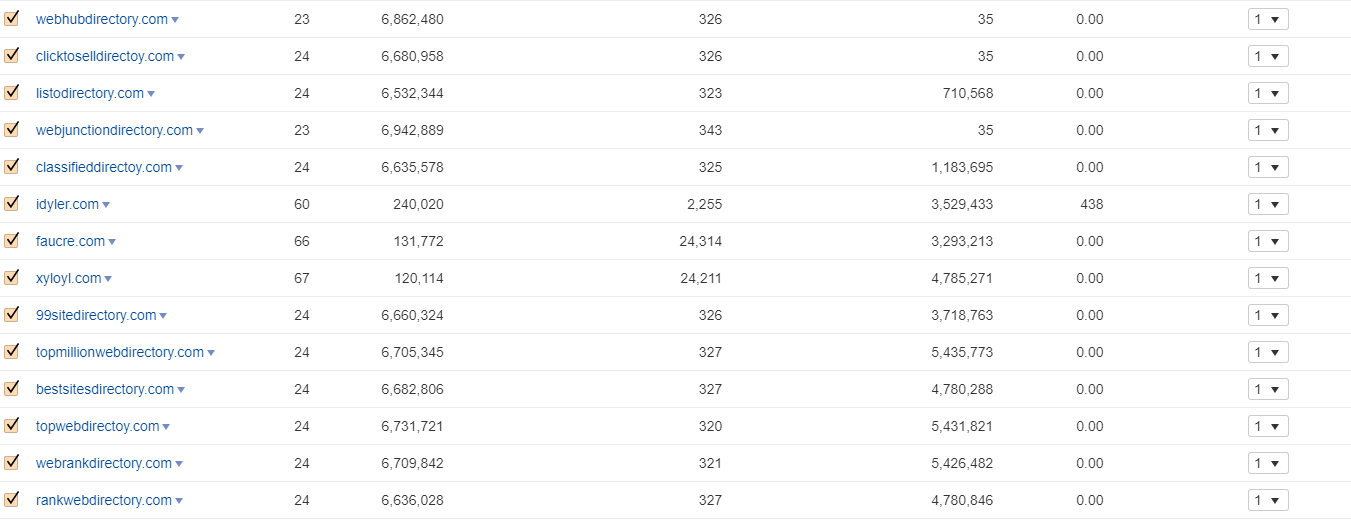Image resolution: width=1351 pixels, height=525 pixels.
Task: Expand the caret after webjunctiondirectory.com
Action: point(200,131)
